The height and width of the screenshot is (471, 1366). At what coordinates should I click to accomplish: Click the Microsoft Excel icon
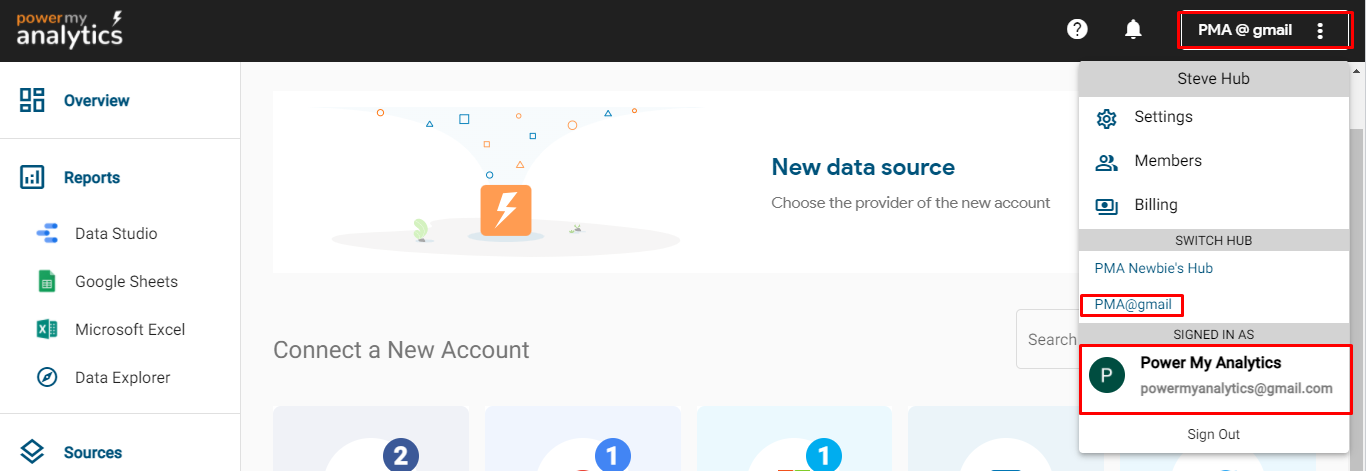point(47,330)
